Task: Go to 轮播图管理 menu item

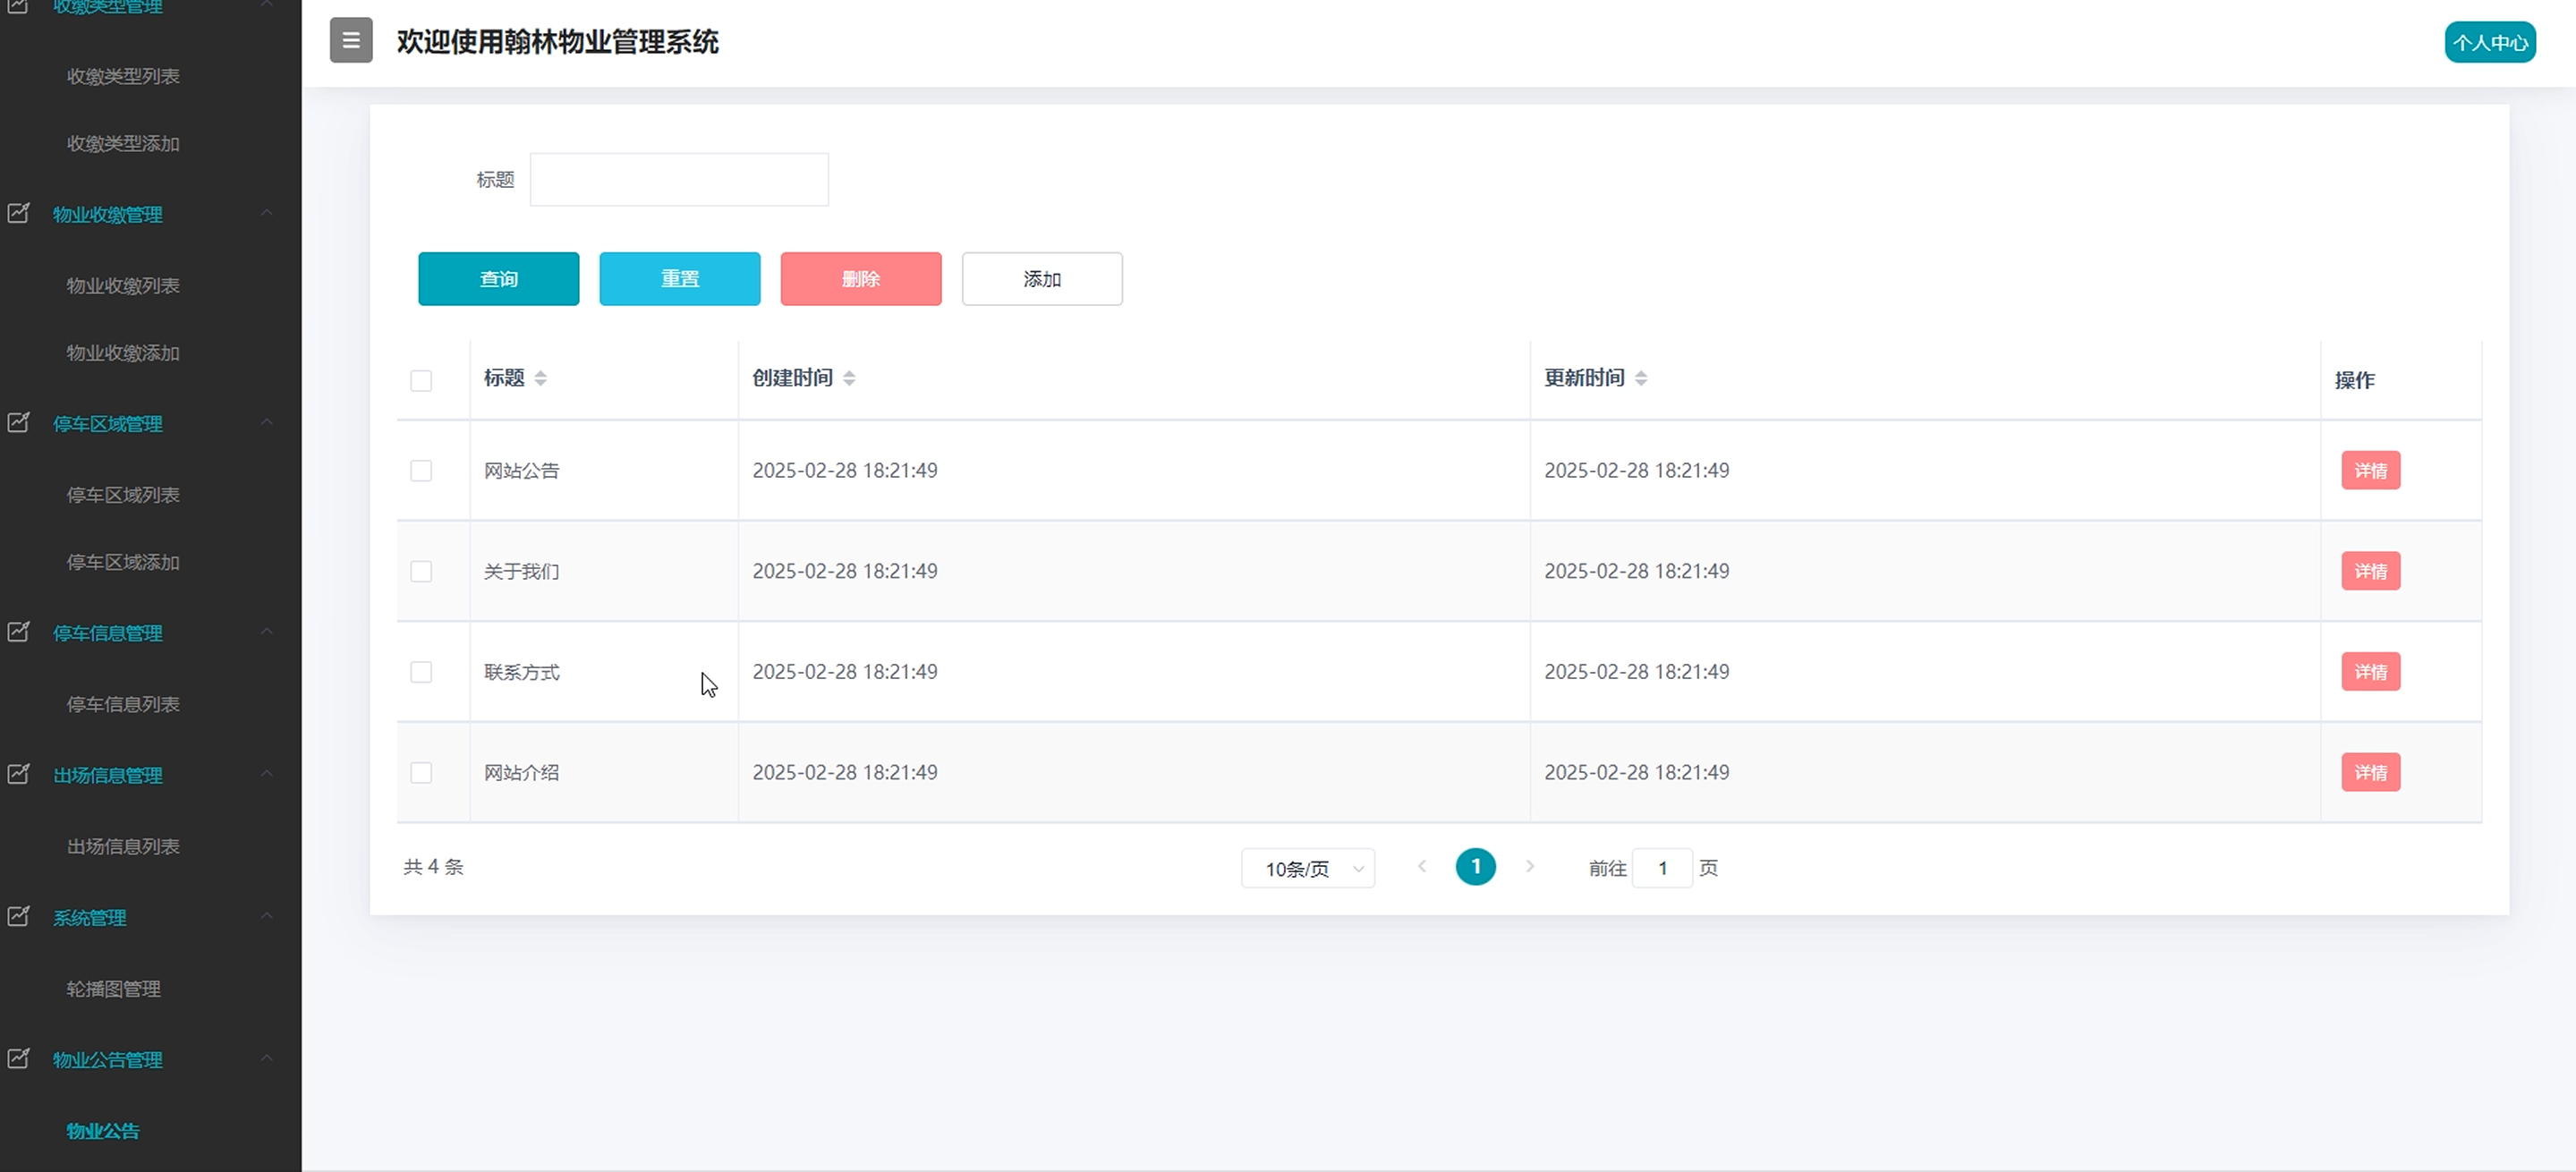Action: pyautogui.click(x=113, y=989)
